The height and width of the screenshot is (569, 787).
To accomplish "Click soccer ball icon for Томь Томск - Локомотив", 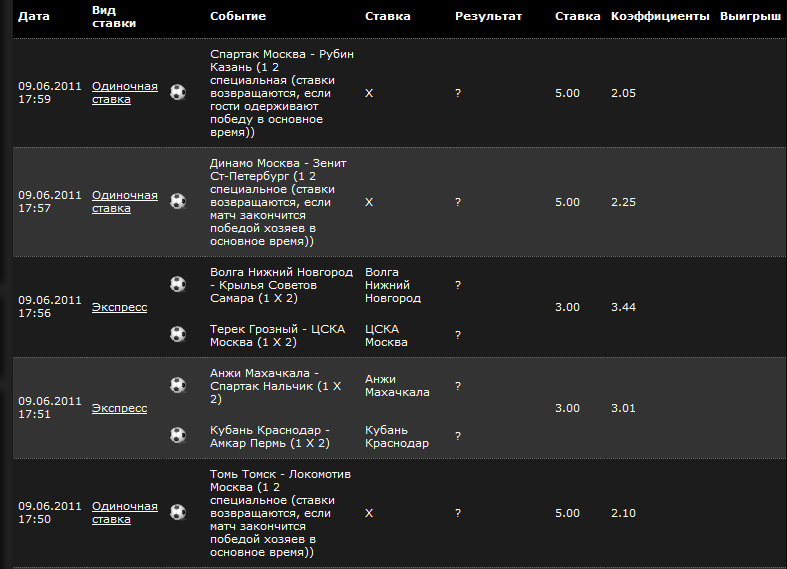I will 178,512.
